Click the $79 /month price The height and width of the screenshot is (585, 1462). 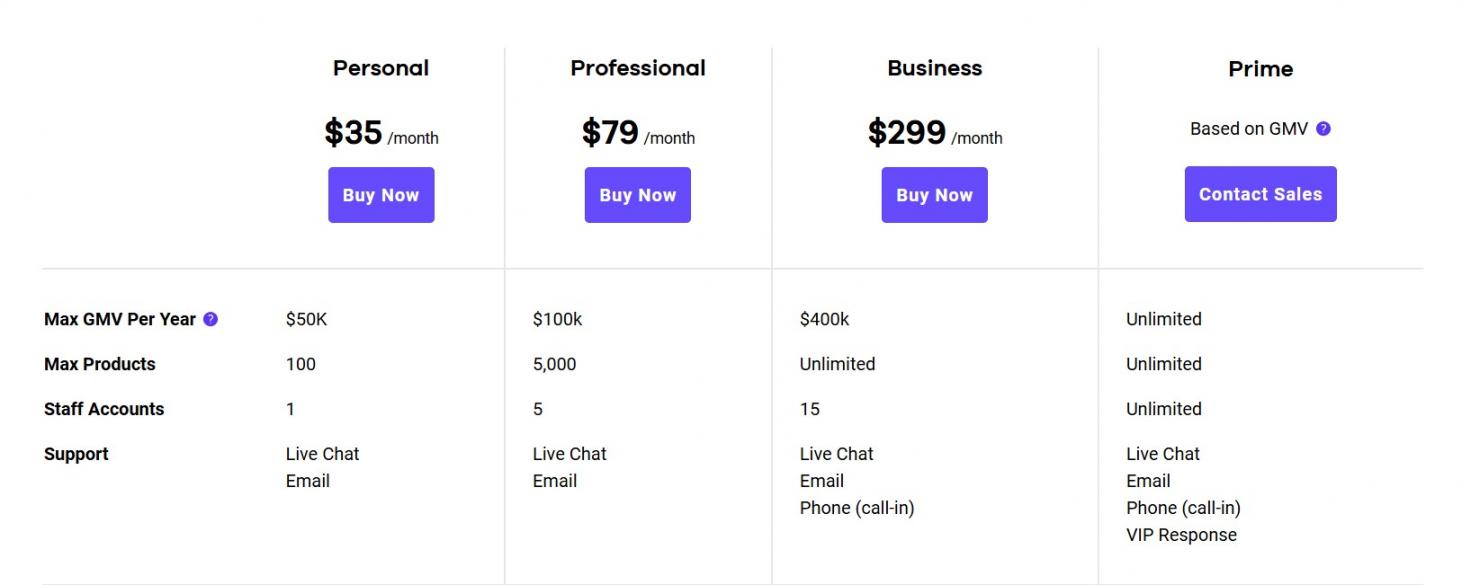[638, 133]
